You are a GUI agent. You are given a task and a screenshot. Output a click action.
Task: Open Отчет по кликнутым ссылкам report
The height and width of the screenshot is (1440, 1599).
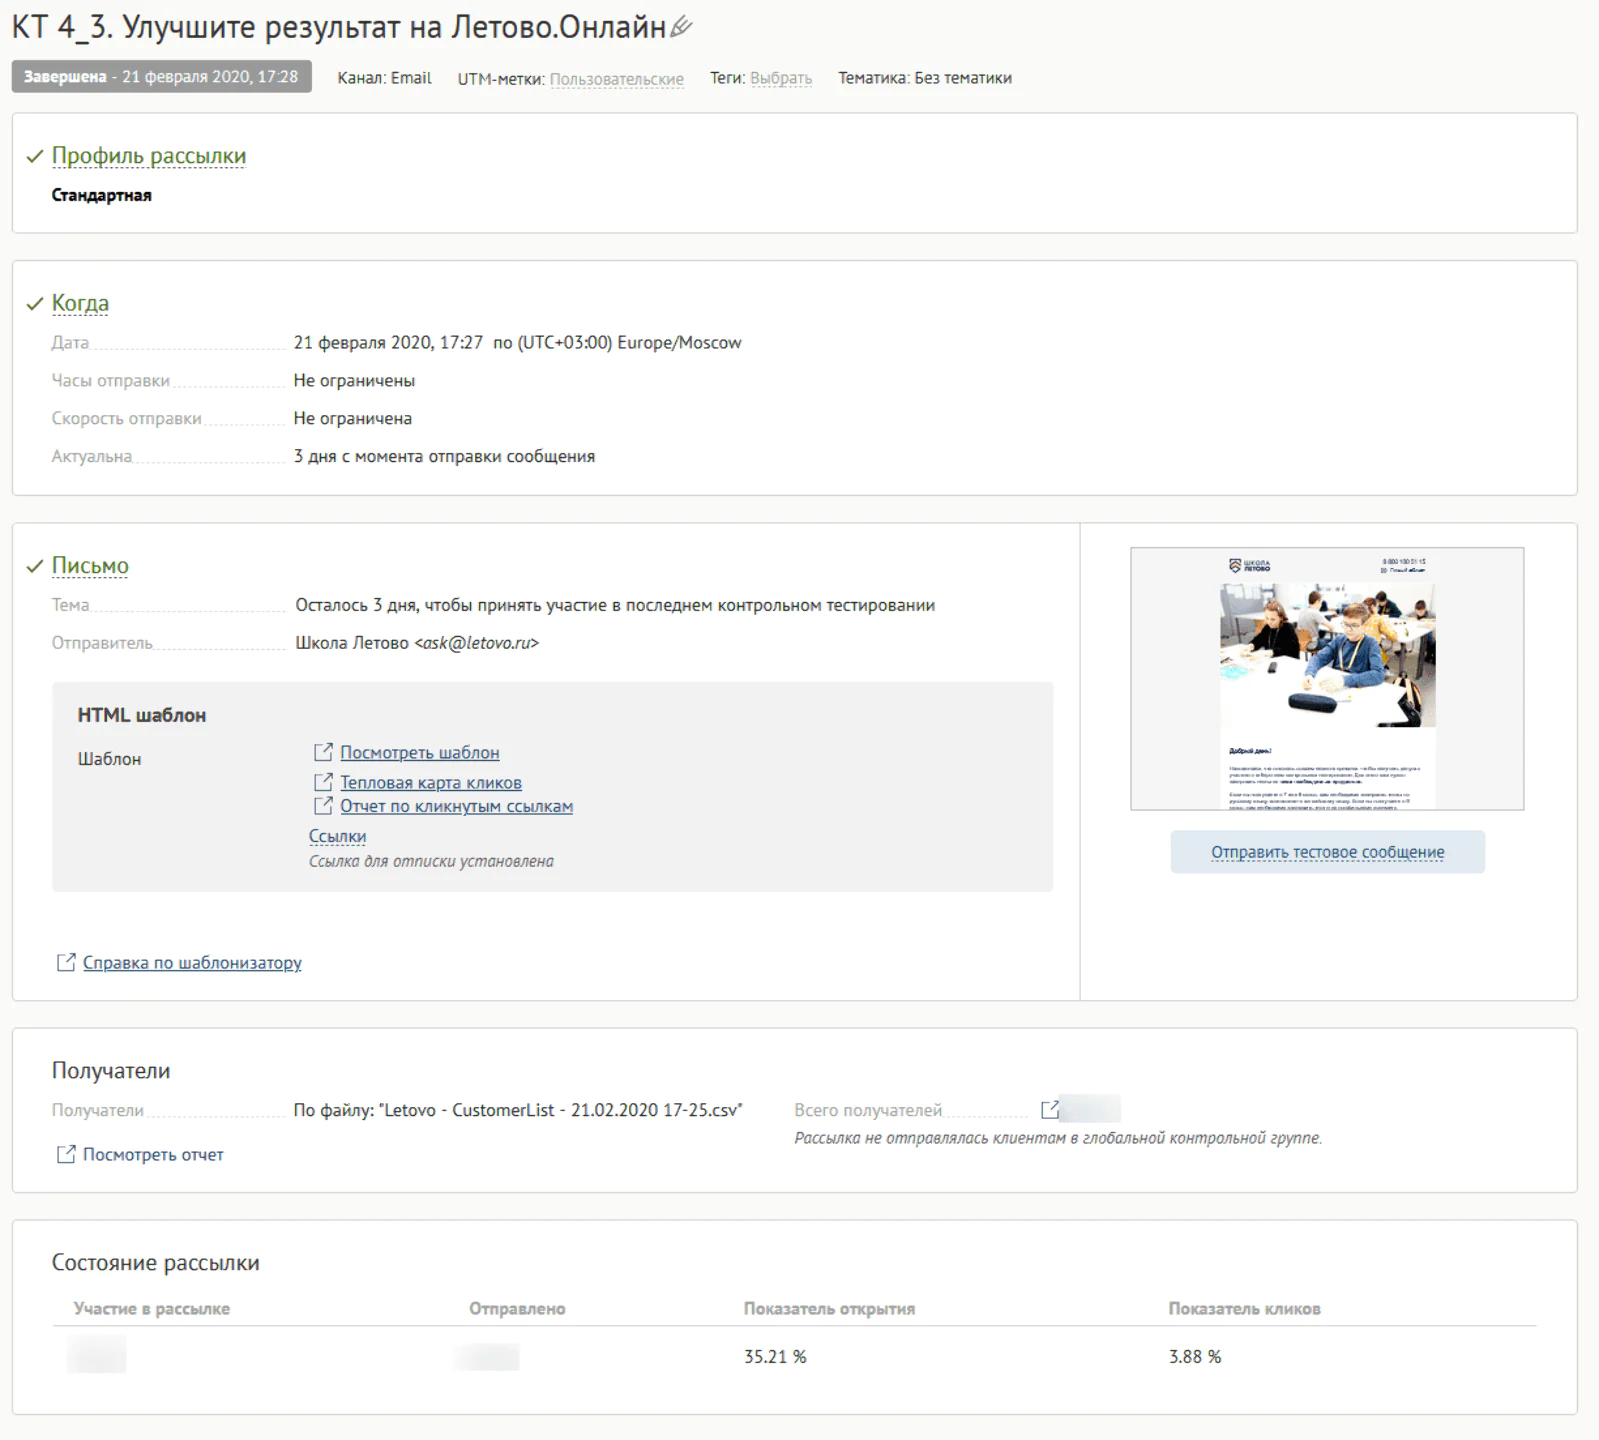coord(456,807)
